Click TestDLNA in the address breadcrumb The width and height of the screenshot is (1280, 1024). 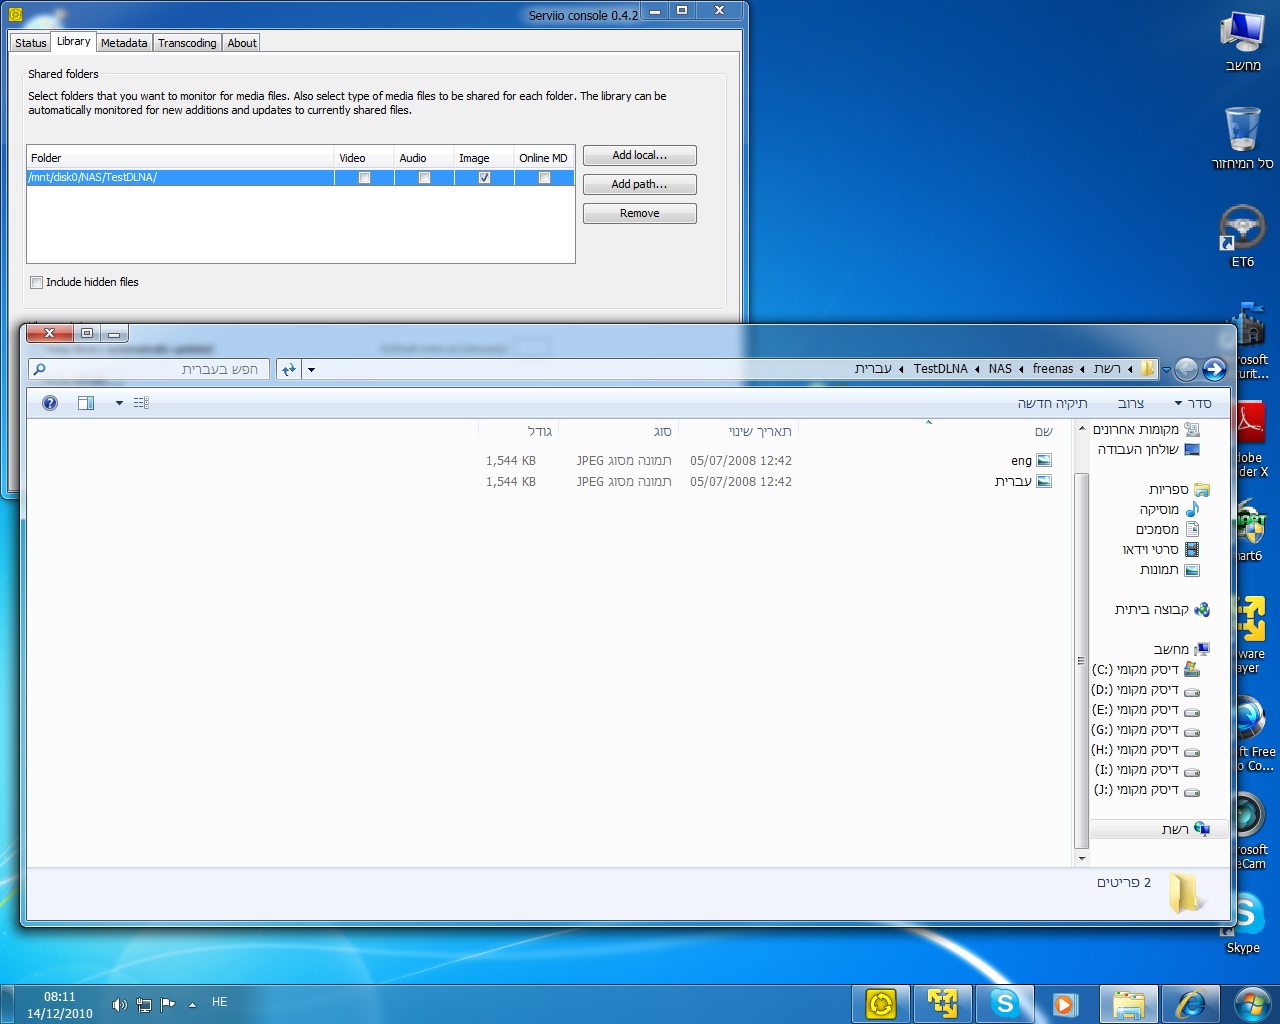pos(940,369)
